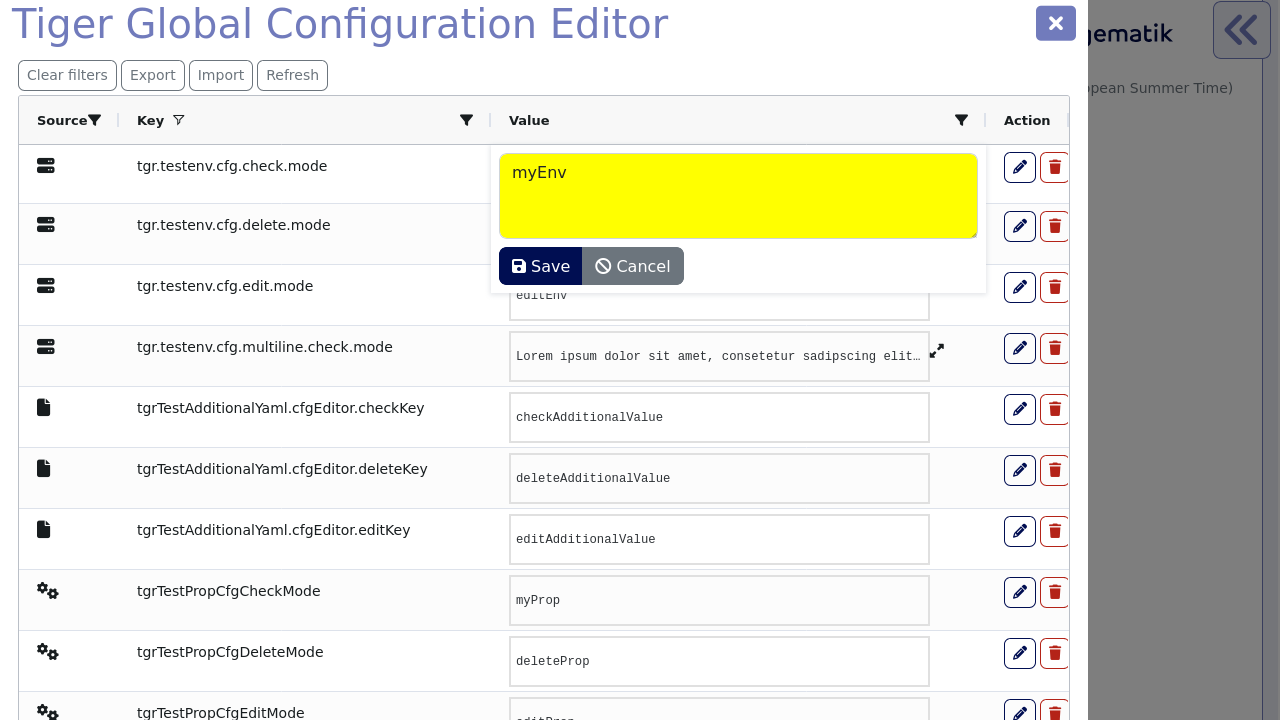Viewport: 1280px width, 720px height.
Task: Select key tgrTestAdditionalYaml.cfgEditor.deleteKey
Action: click(282, 469)
